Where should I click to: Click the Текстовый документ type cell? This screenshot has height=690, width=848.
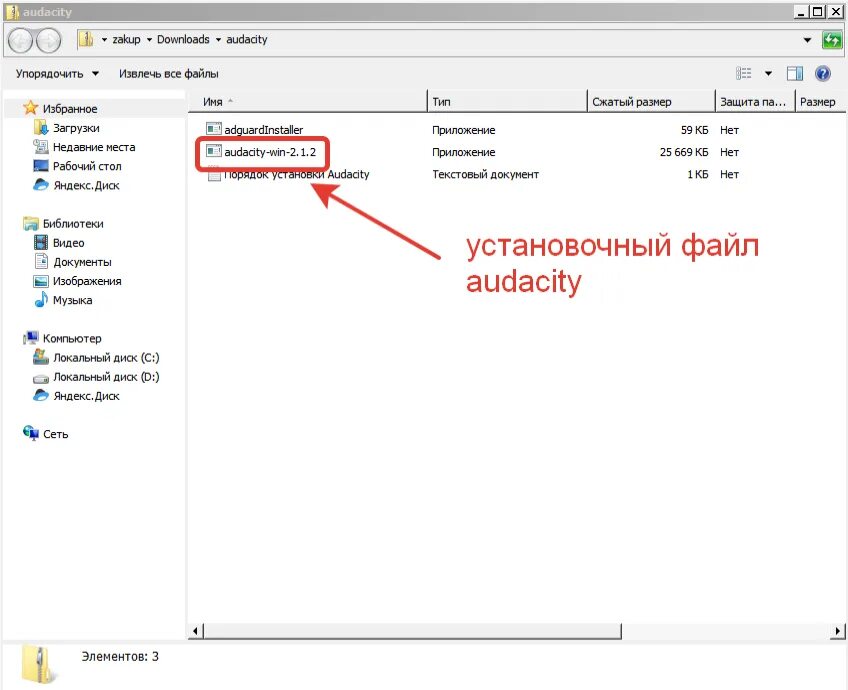[x=485, y=174]
